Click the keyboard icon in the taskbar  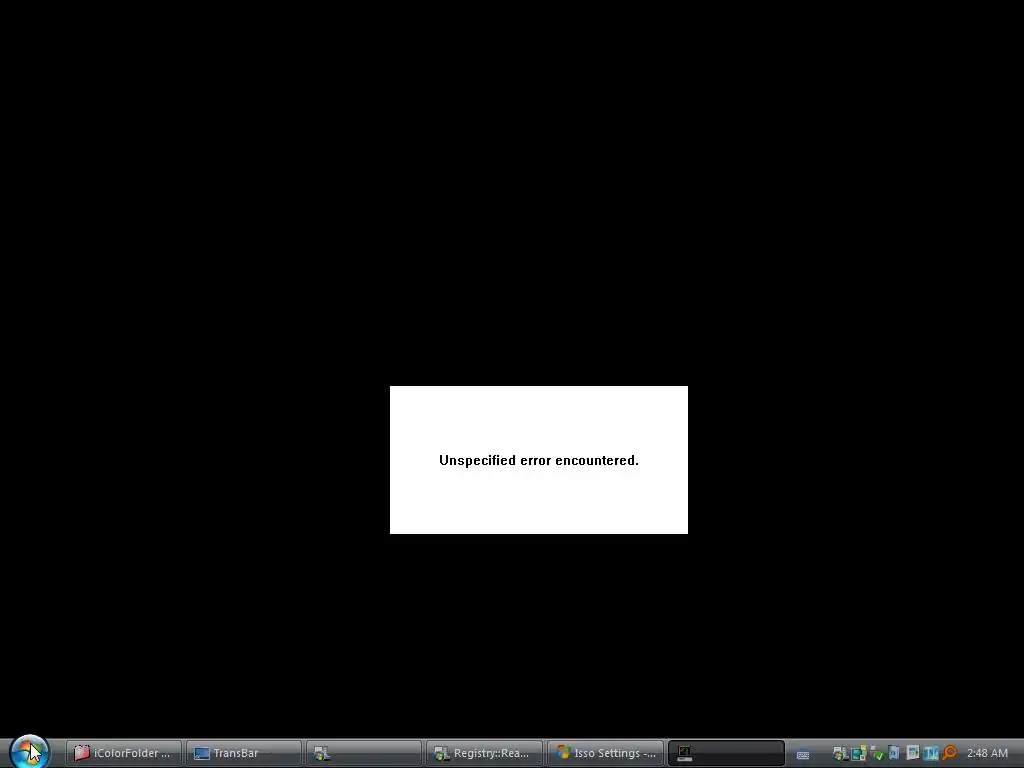[x=803, y=754]
